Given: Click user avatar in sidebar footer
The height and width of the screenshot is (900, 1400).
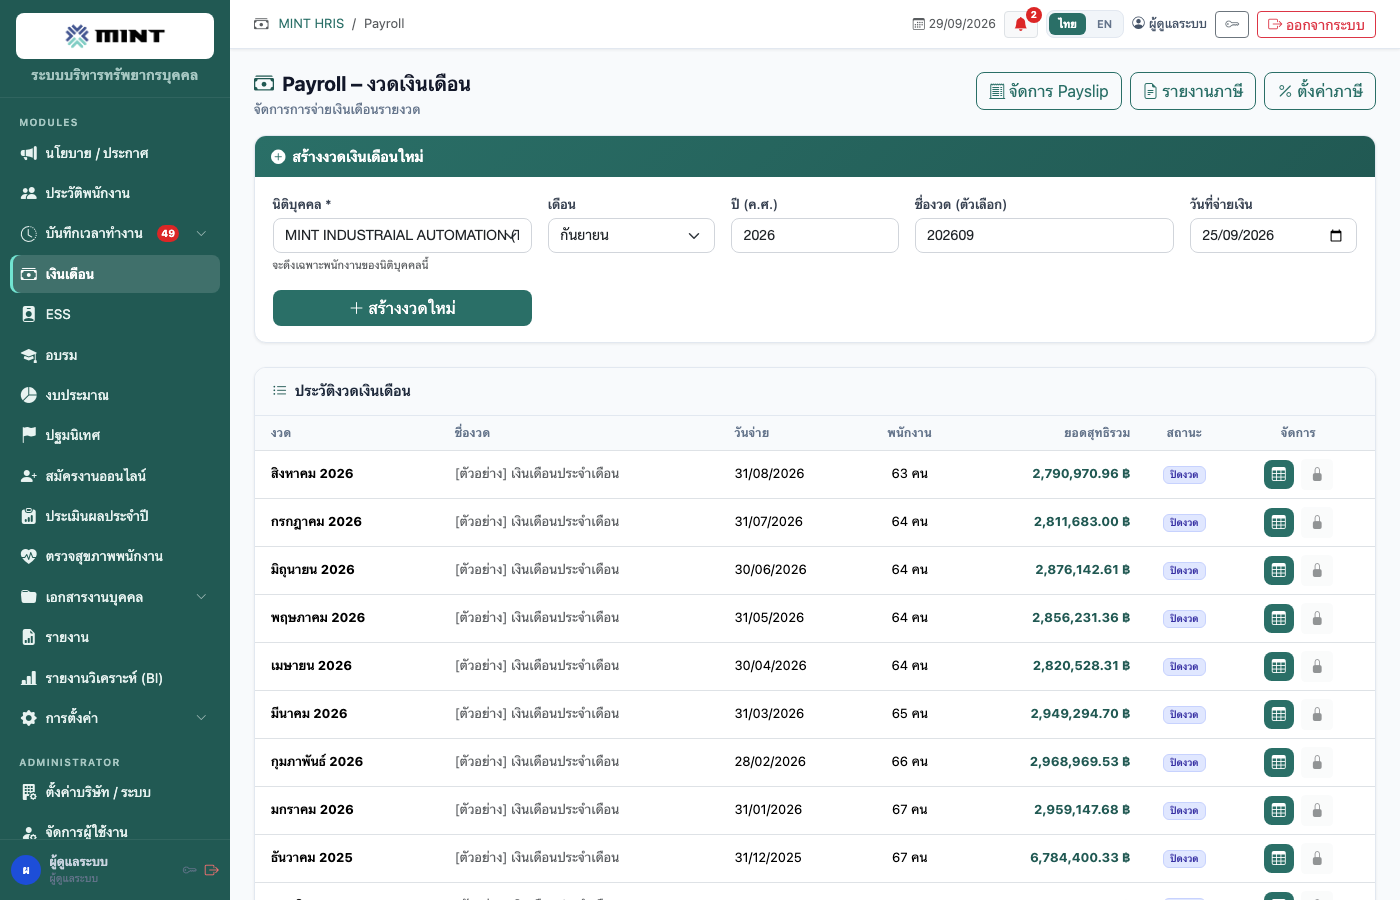Looking at the screenshot, I should [26, 870].
